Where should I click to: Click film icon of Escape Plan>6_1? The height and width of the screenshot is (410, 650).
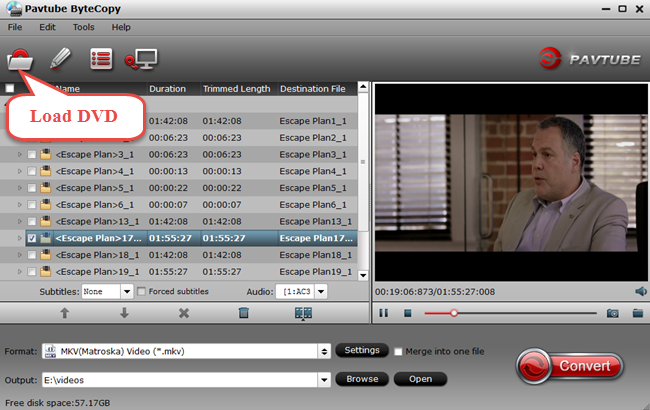pyautogui.click(x=46, y=204)
